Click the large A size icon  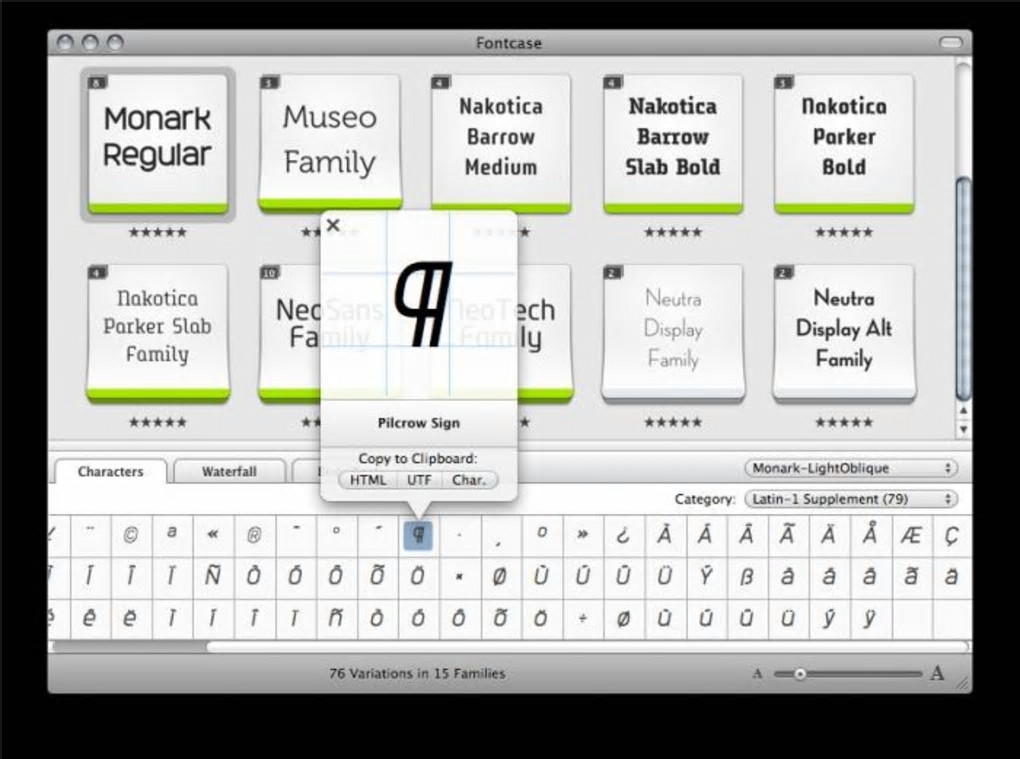click(937, 672)
